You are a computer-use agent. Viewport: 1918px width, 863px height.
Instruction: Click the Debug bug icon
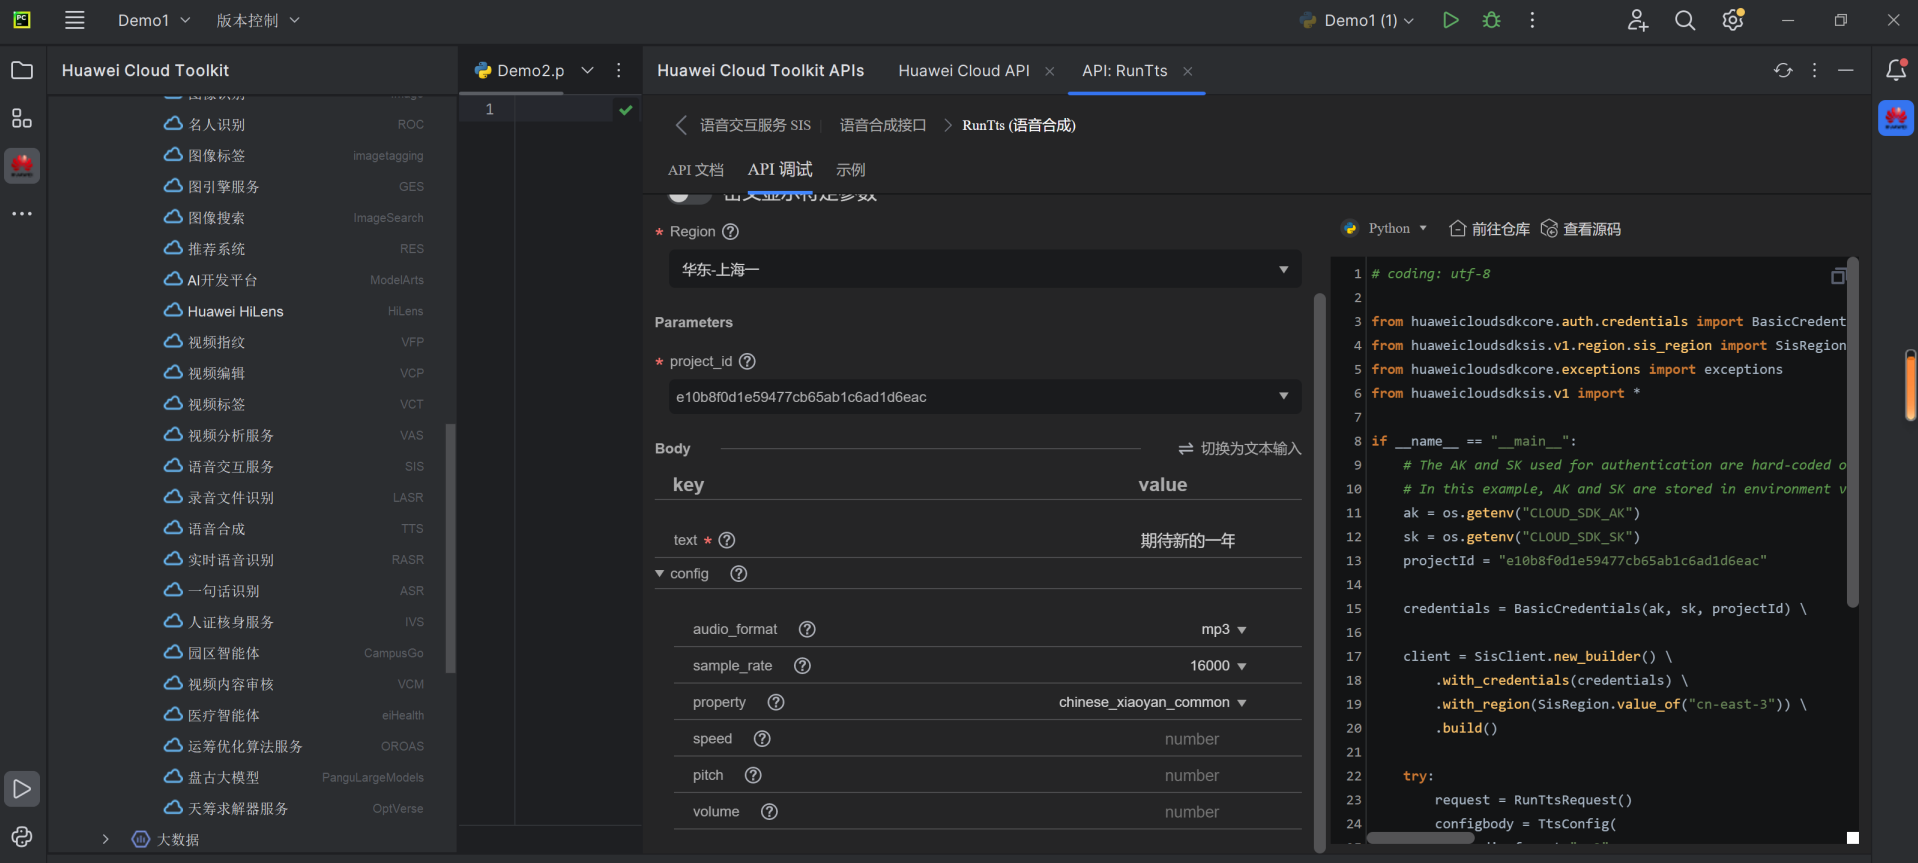point(1491,20)
